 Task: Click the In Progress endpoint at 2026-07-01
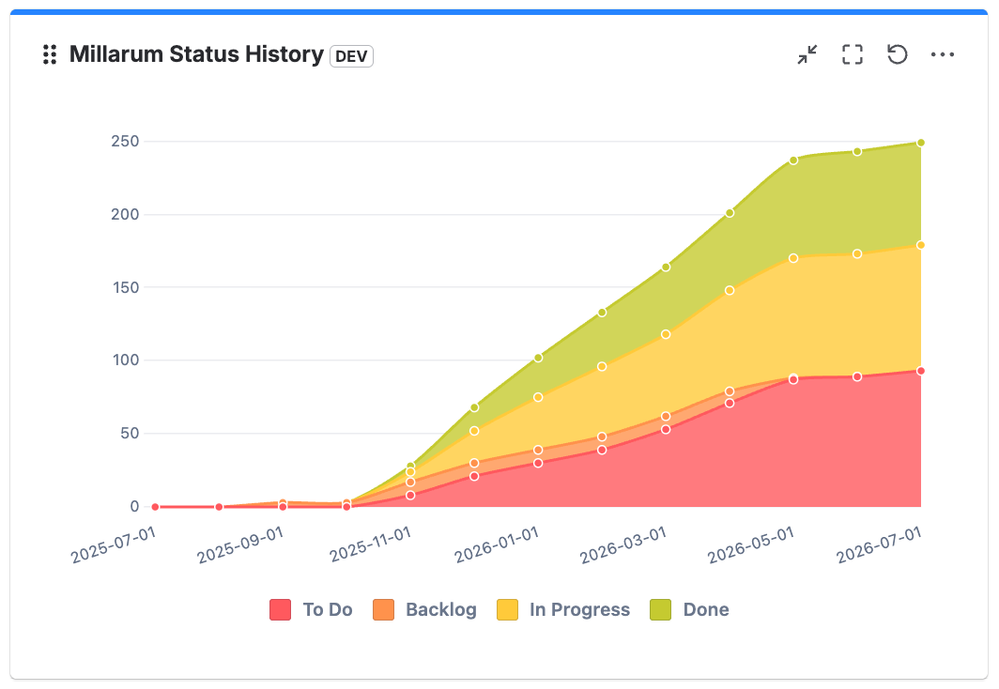[x=921, y=245]
